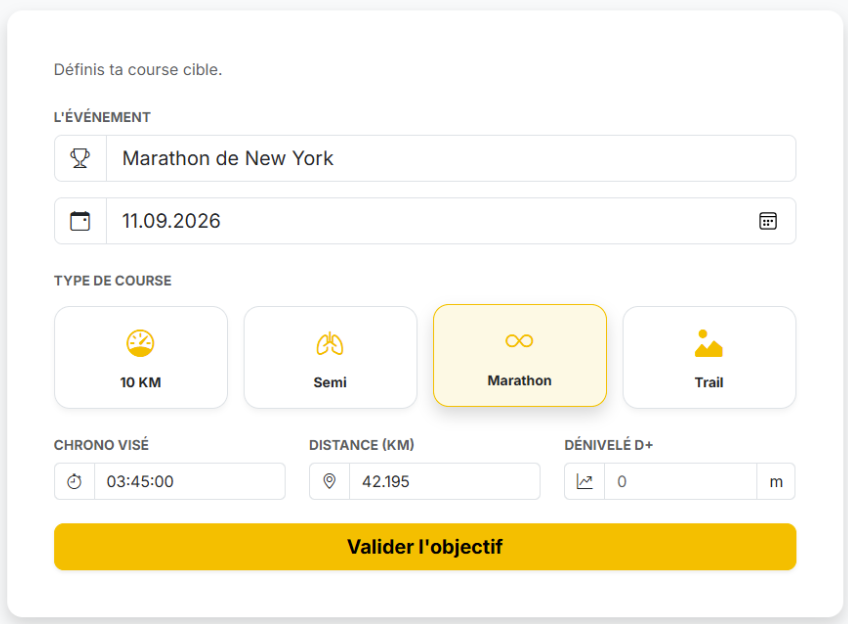Click the calendar icon left of the date
The width and height of the screenshot is (848, 624).
80,221
